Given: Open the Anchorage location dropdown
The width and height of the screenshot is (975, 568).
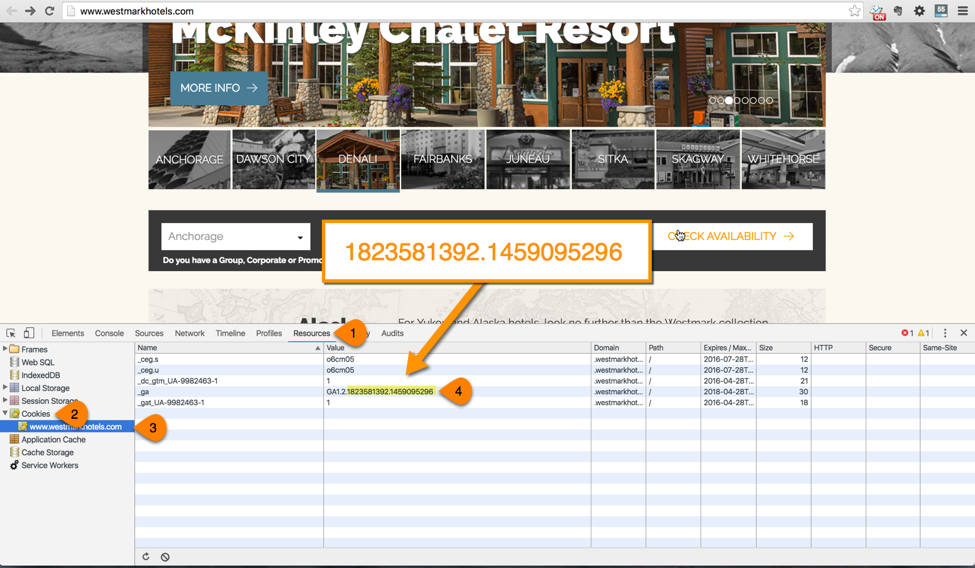Looking at the screenshot, I should [x=236, y=236].
